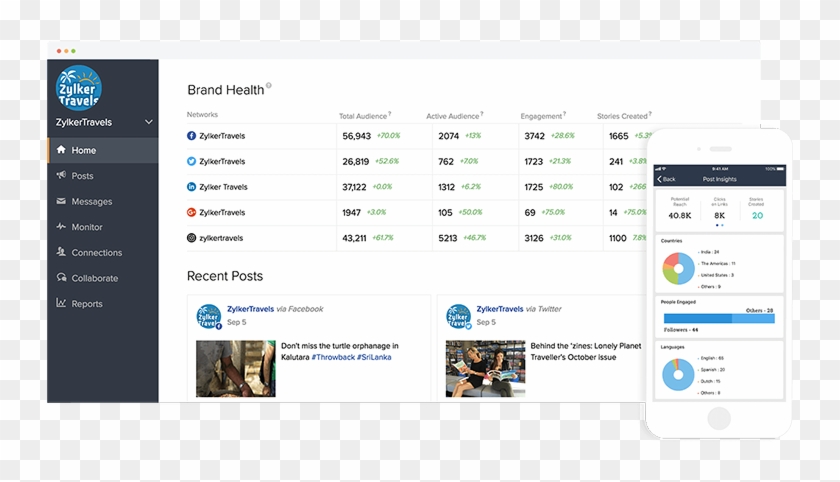Click the #Throwback hashtag link
Image resolution: width=840 pixels, height=482 pixels.
pos(334,357)
